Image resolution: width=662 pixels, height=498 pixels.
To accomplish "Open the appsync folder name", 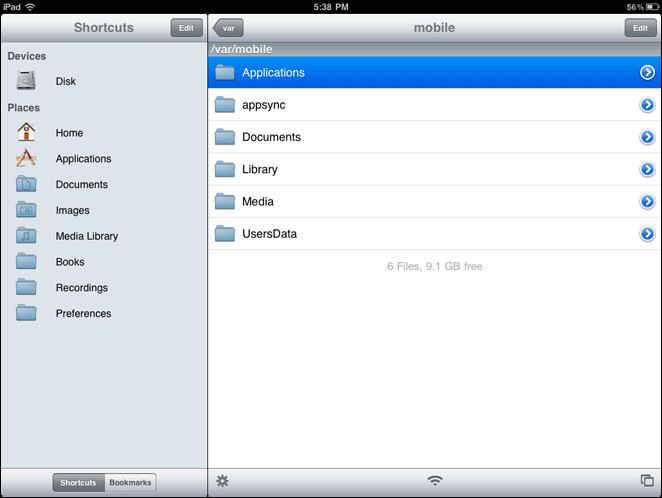I will pyautogui.click(x=263, y=105).
